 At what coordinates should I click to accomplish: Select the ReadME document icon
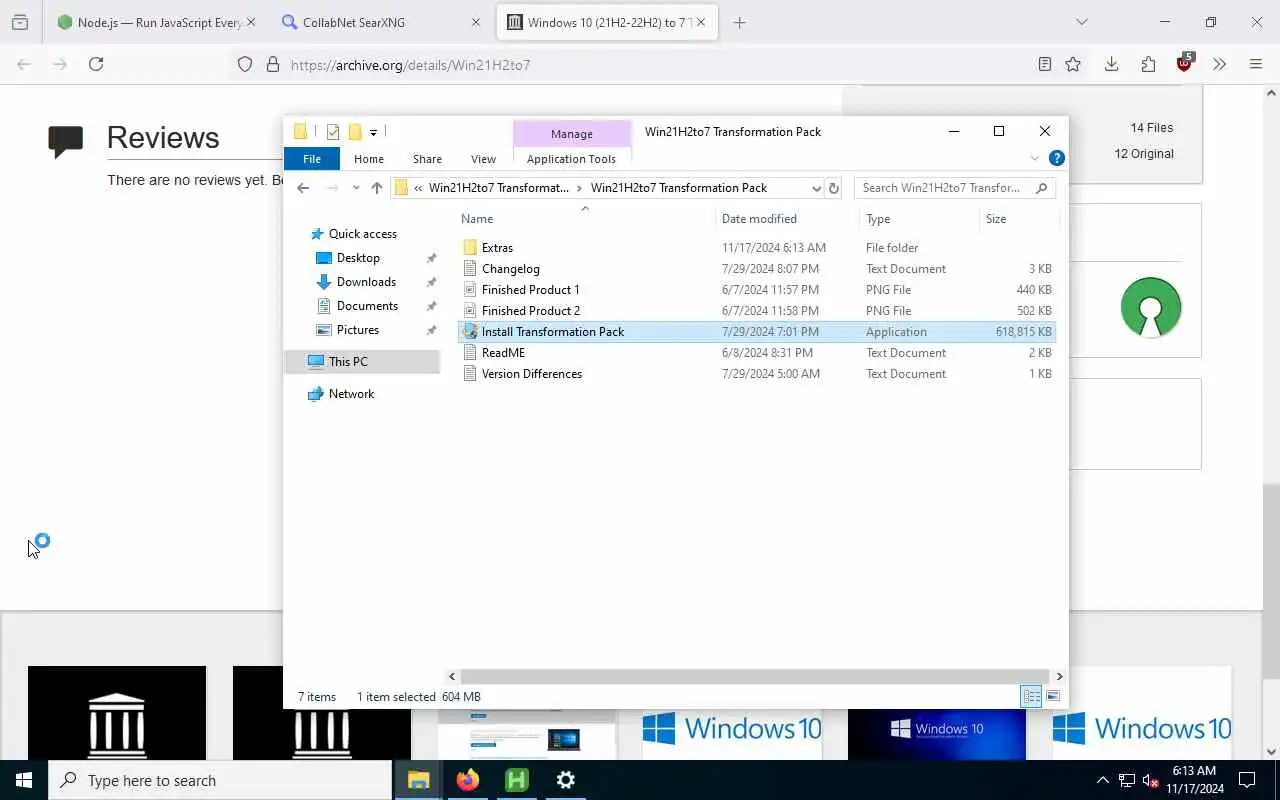[470, 353]
